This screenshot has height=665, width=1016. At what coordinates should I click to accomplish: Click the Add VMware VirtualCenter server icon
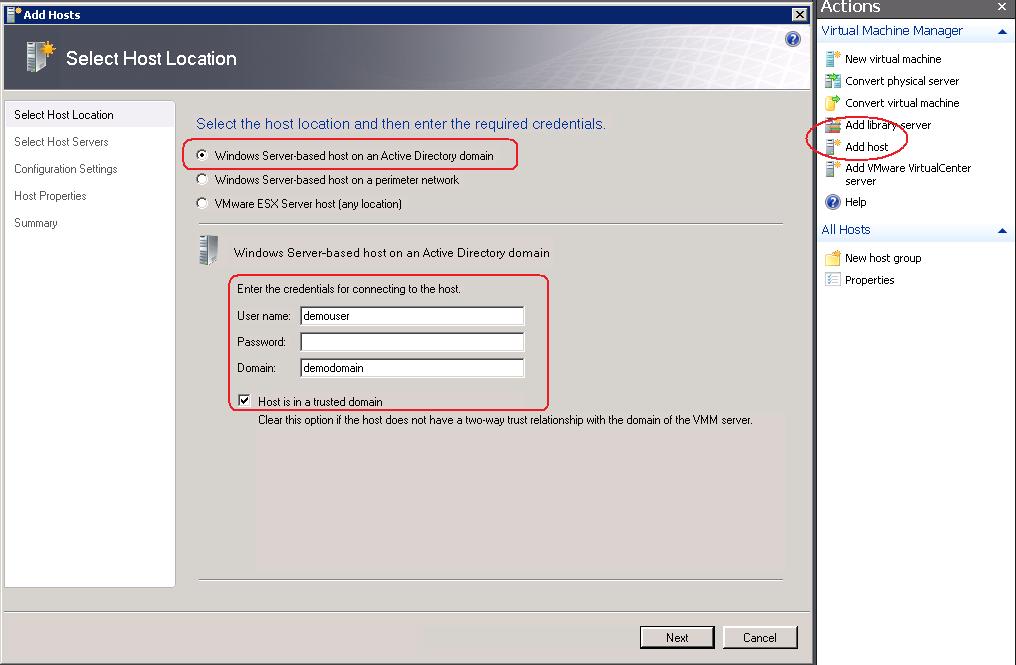[x=833, y=169]
